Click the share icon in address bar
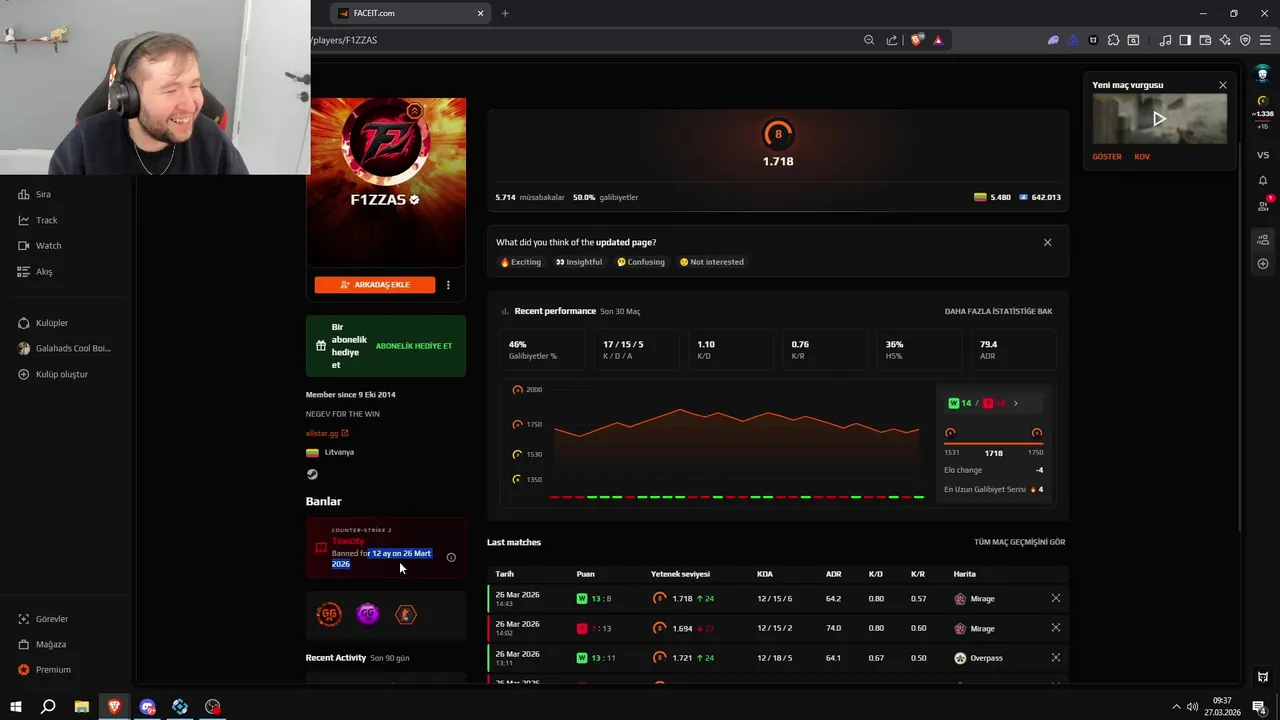Image resolution: width=1280 pixels, height=720 pixels. click(x=891, y=40)
